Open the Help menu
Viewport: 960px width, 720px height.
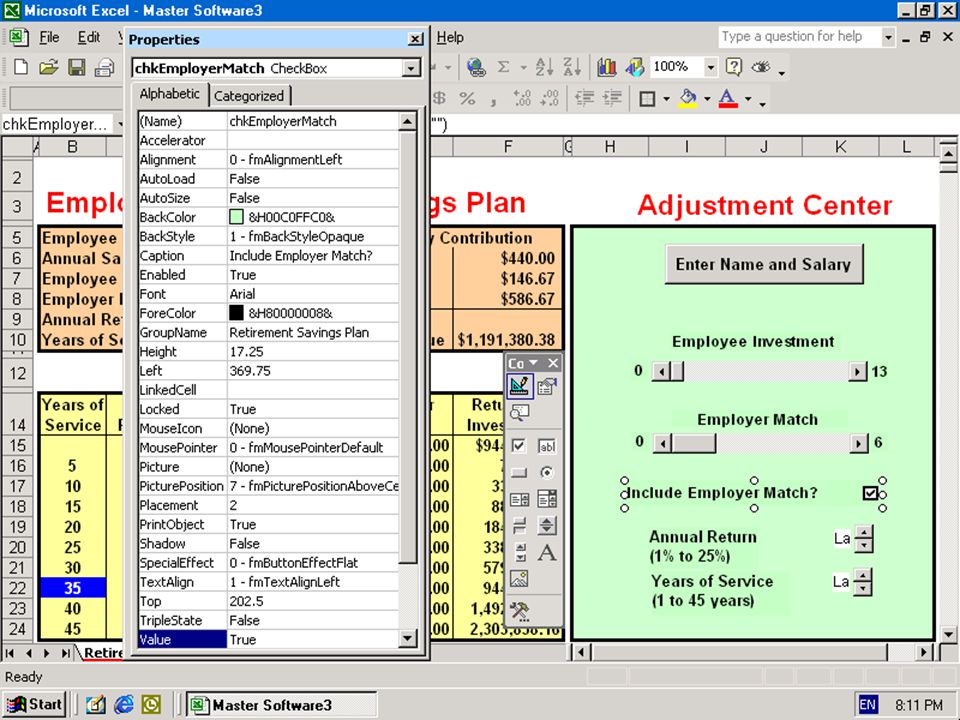[x=450, y=38]
